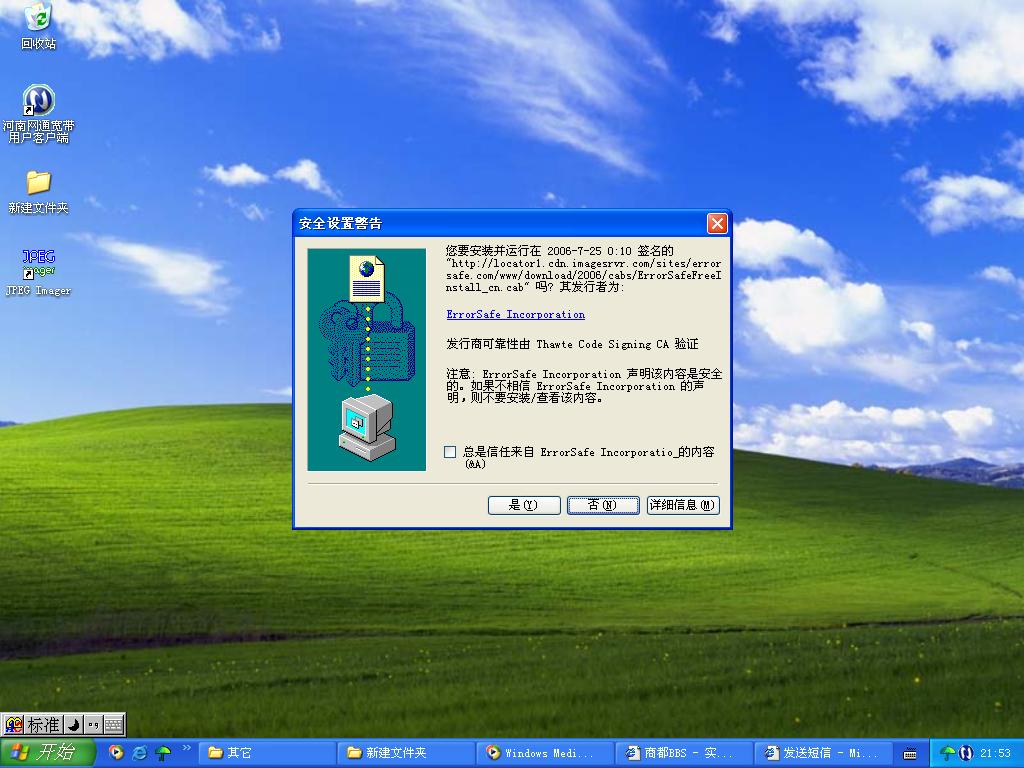Screen dimensions: 1024x768
Task: Click the 21:53 taskbar clock
Action: pyautogui.click(x=995, y=753)
